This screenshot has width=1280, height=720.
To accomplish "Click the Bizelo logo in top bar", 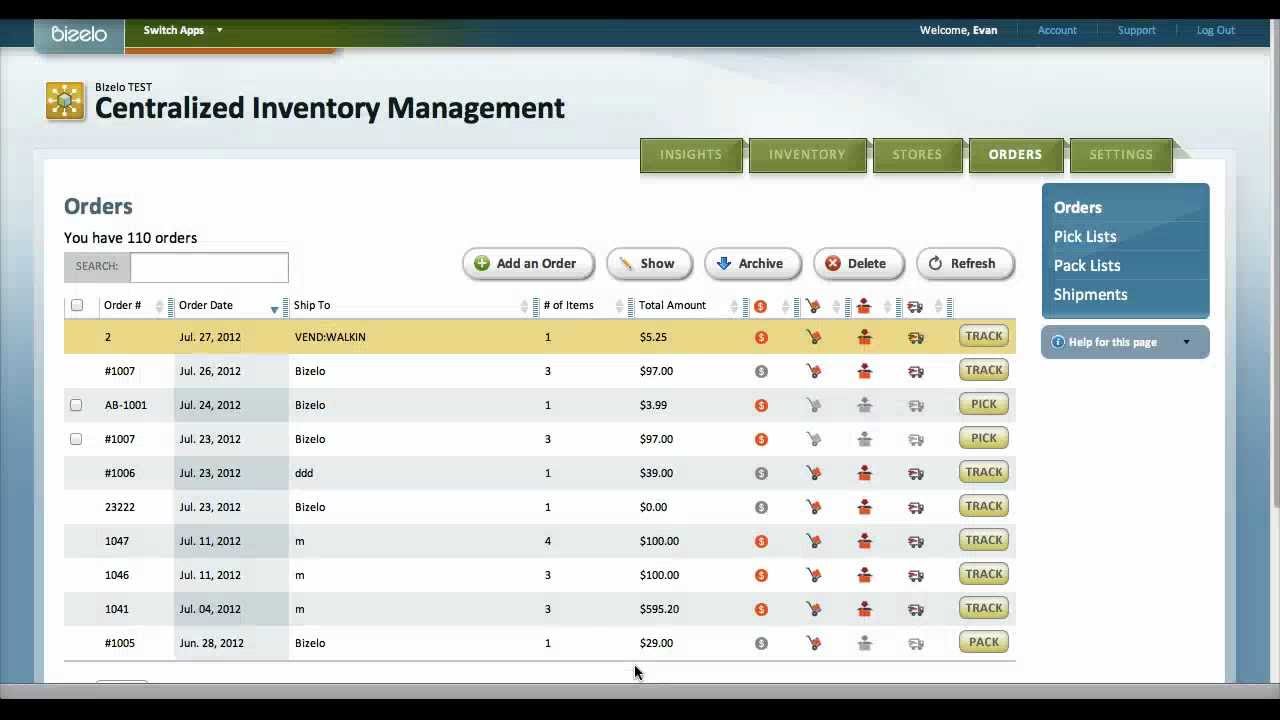I will coord(79,34).
